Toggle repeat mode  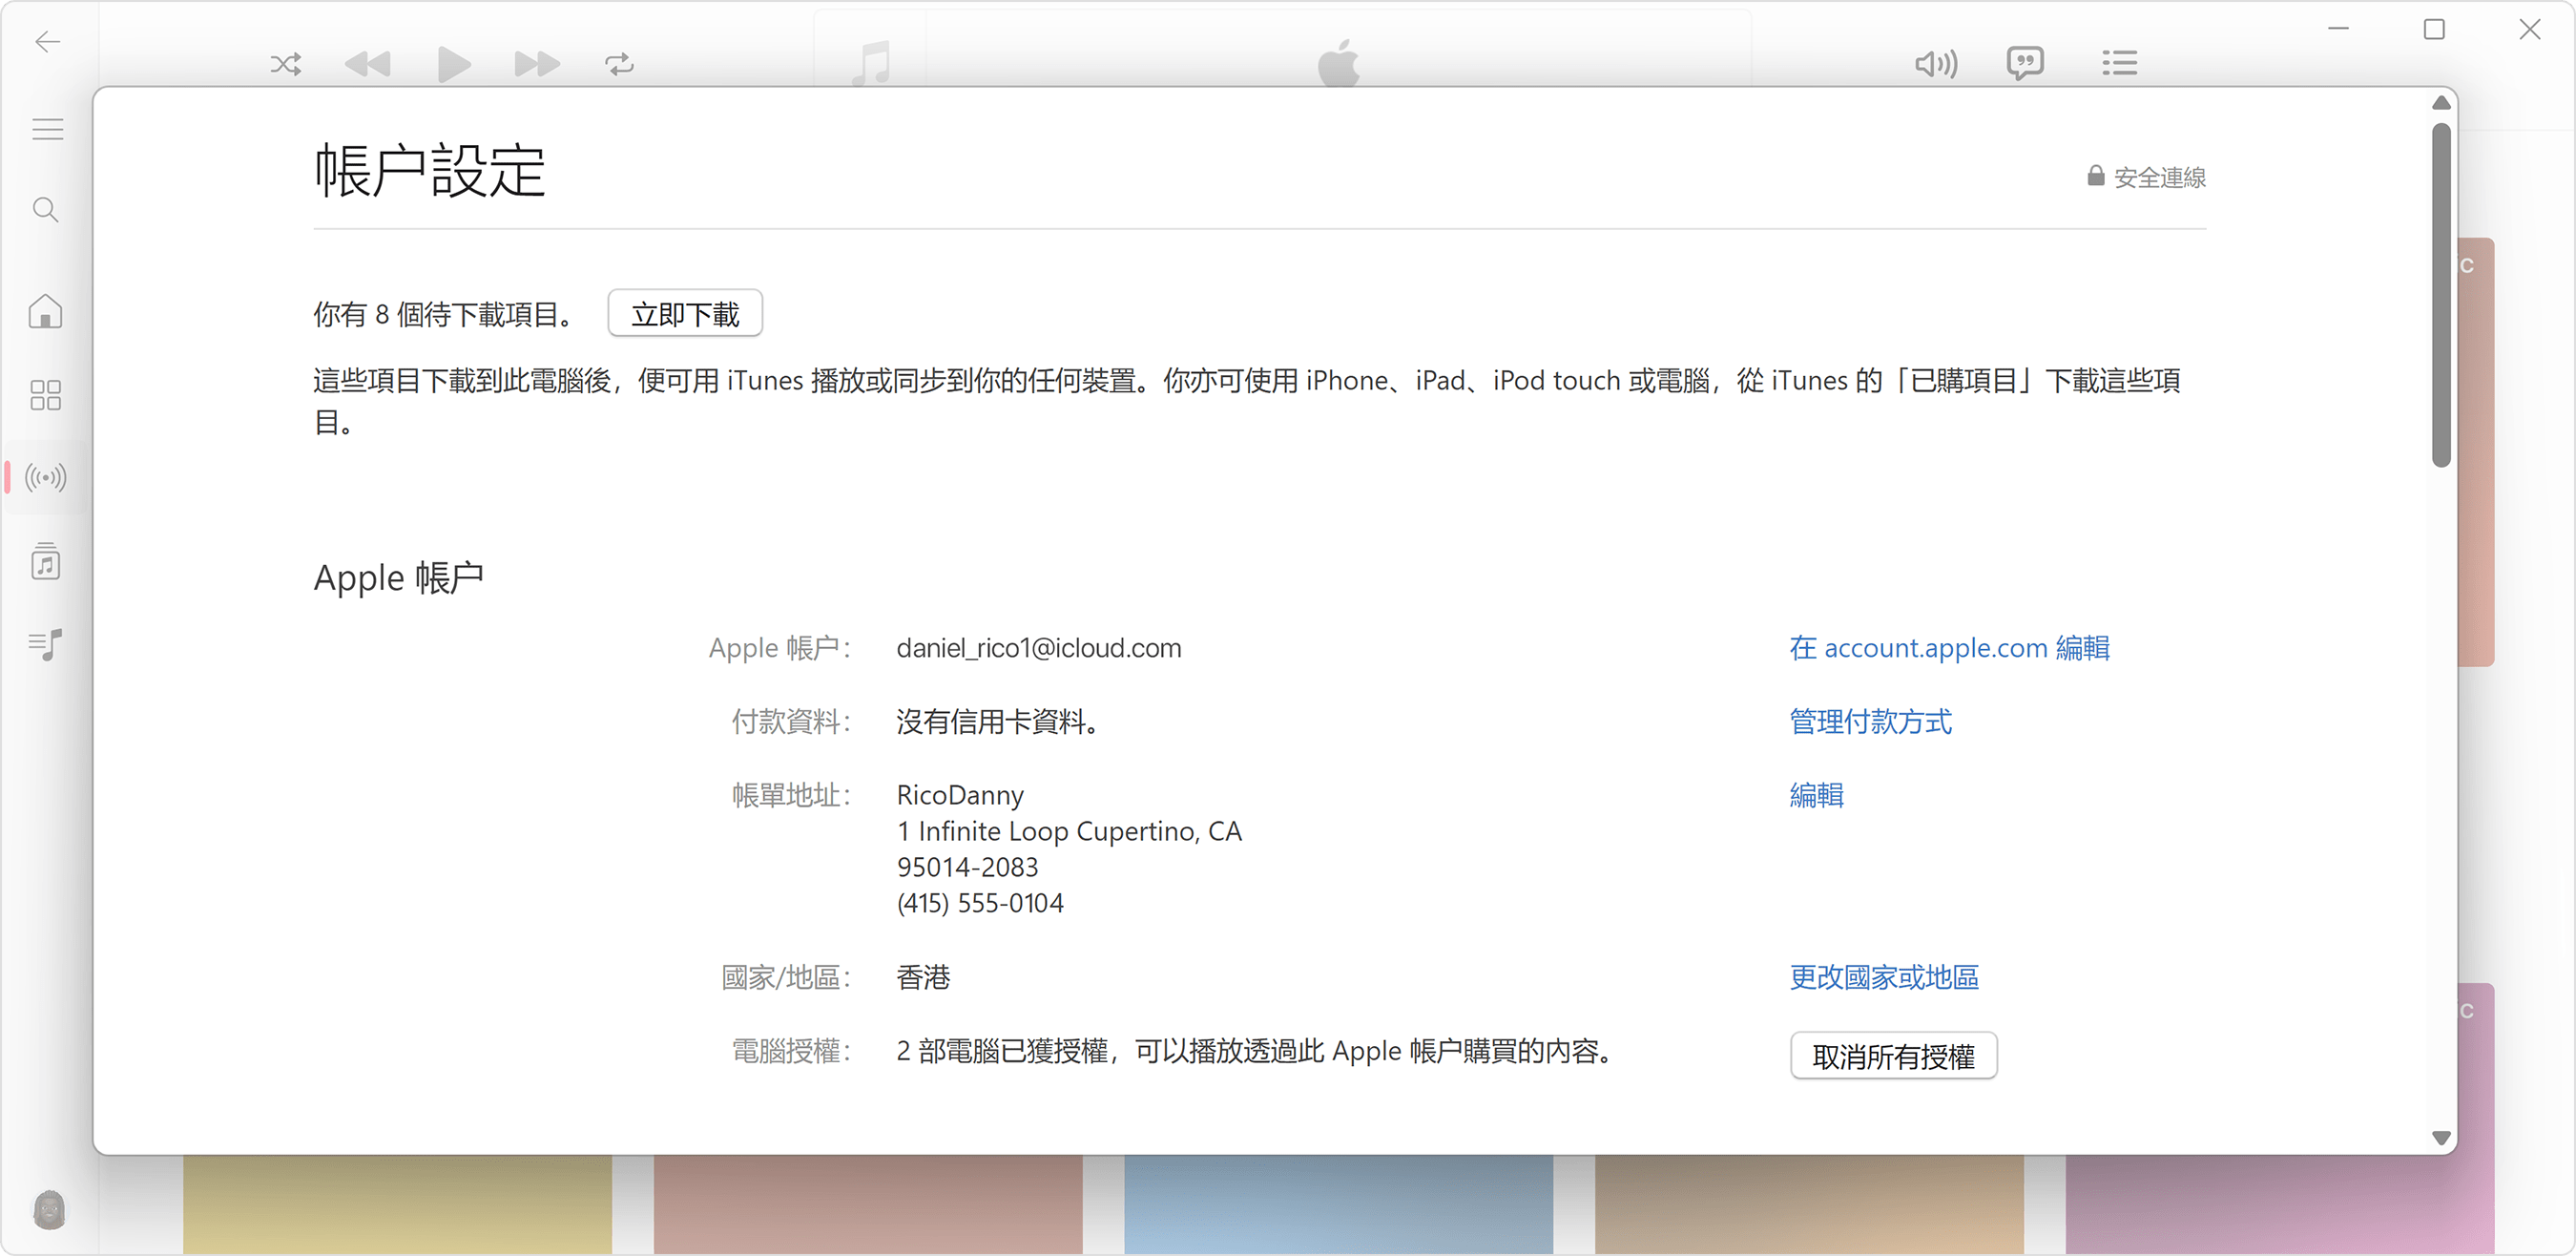point(619,64)
